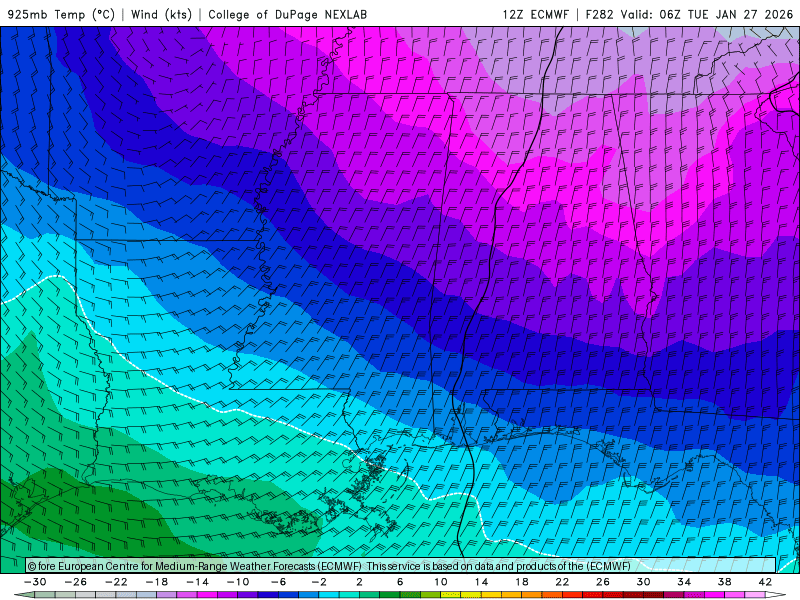Click the −22 color scale label
Viewport: 800px width, 600px height.
pos(116,582)
